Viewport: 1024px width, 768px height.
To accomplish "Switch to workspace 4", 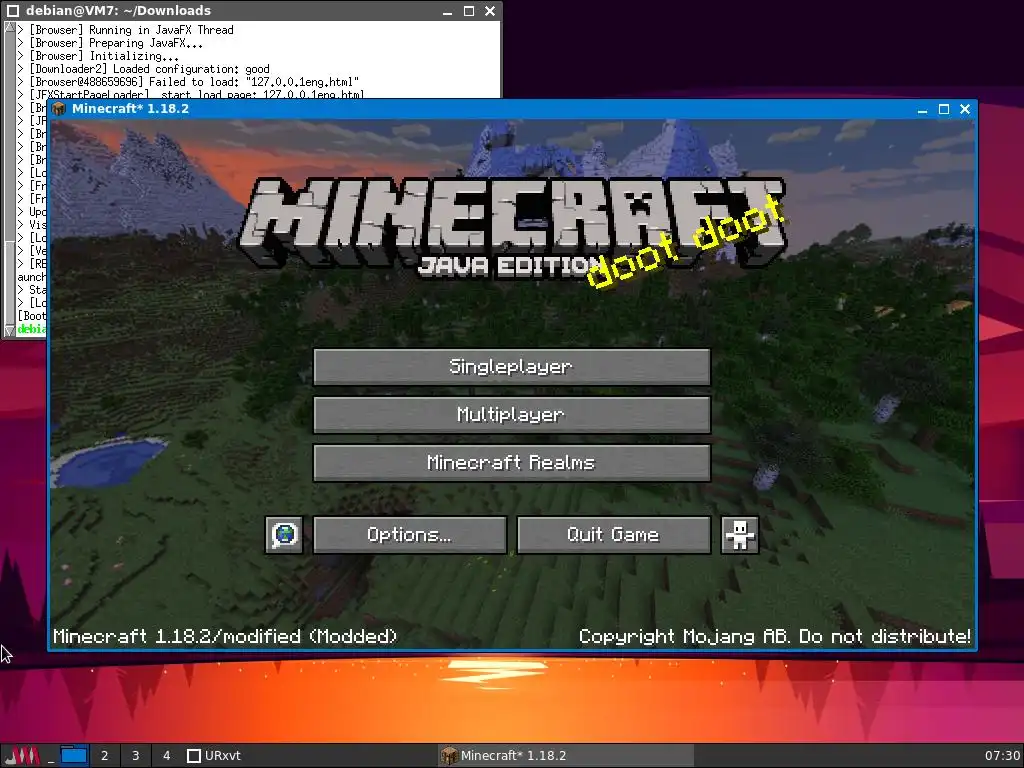I will pos(167,756).
